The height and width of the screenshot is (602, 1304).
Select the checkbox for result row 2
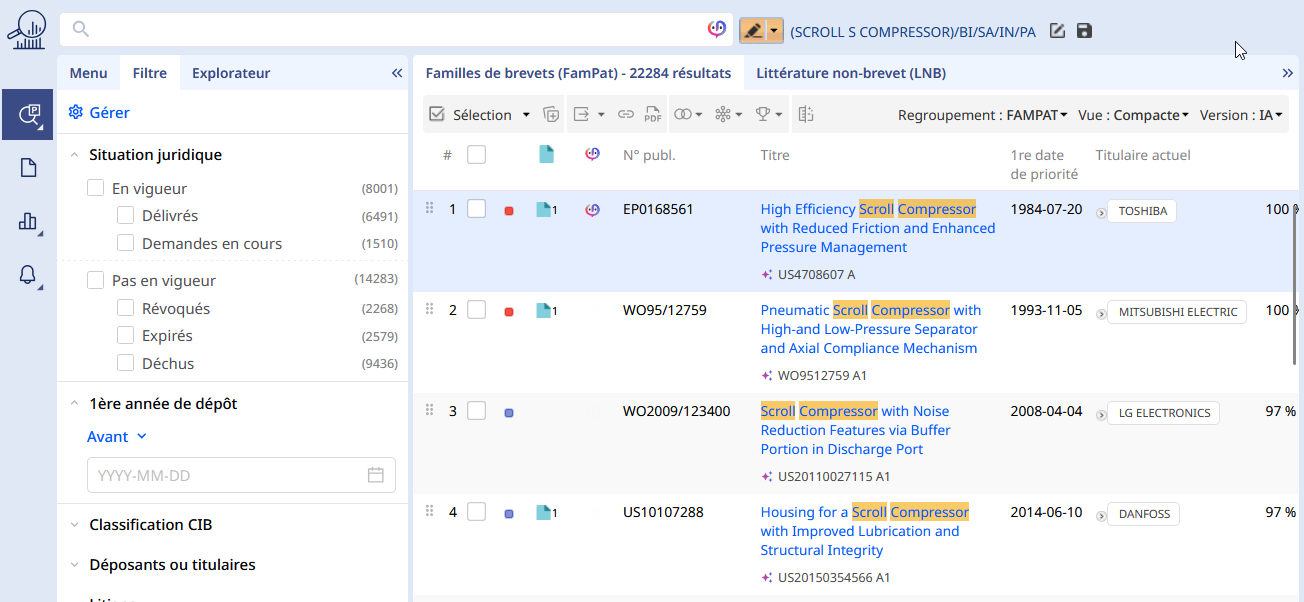coord(477,310)
